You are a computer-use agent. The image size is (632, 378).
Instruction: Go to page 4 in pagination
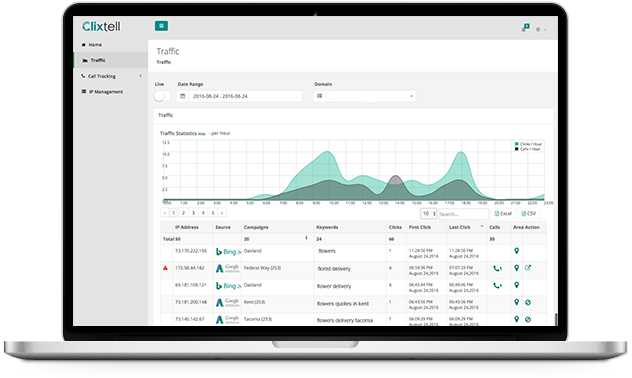[203, 213]
